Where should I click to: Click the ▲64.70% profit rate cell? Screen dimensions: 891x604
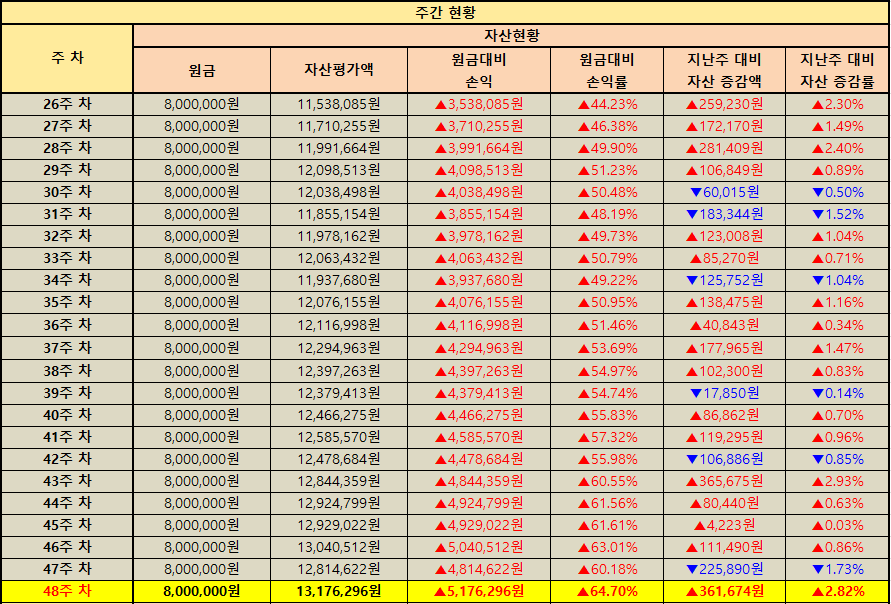608,592
